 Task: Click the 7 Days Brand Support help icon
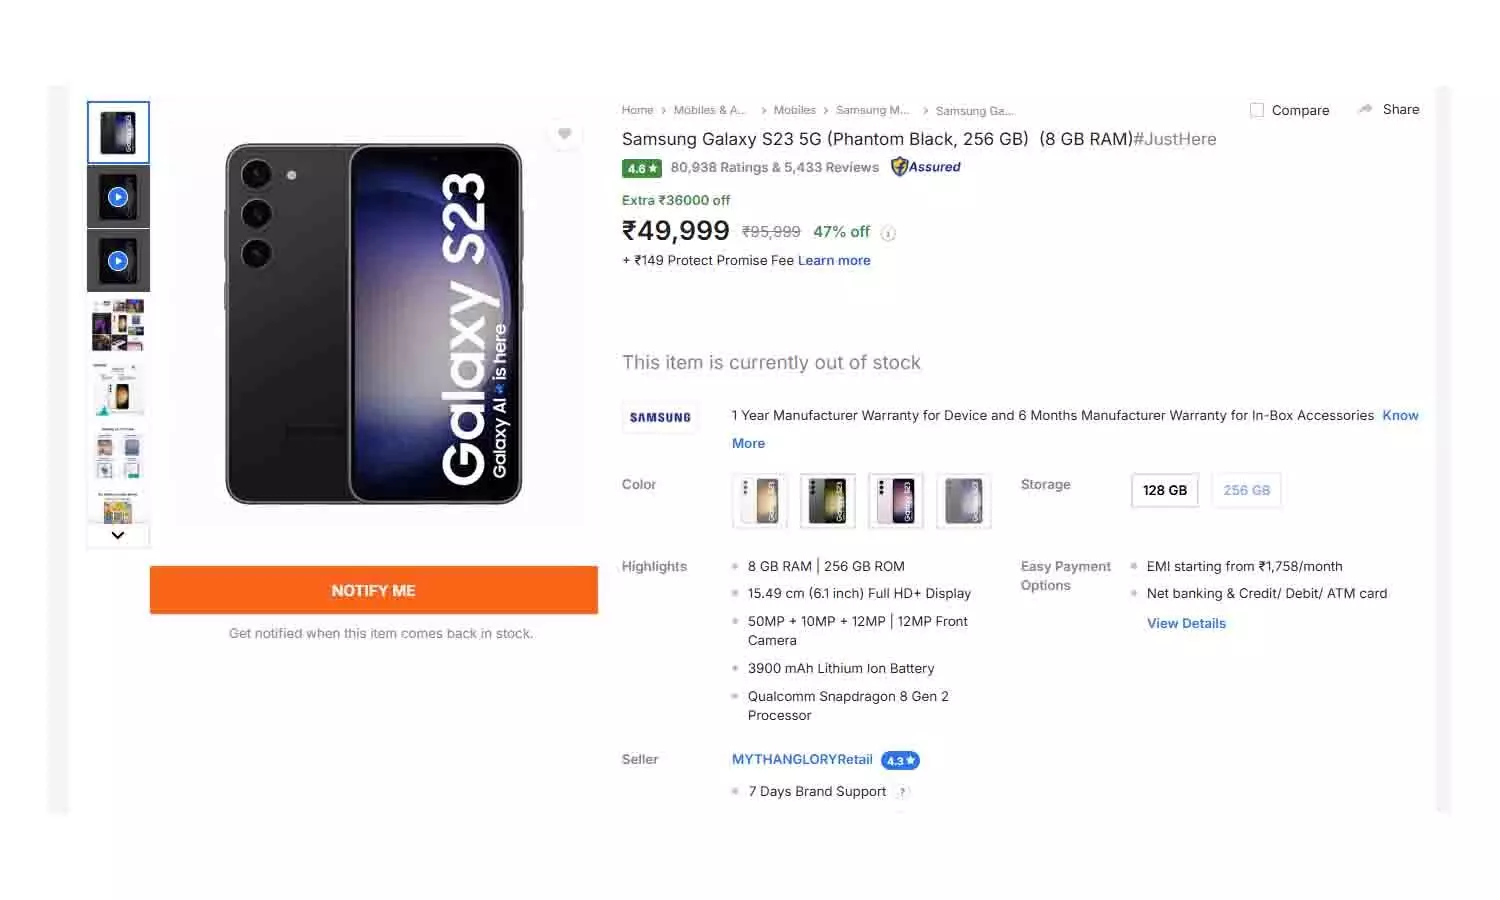click(x=902, y=791)
